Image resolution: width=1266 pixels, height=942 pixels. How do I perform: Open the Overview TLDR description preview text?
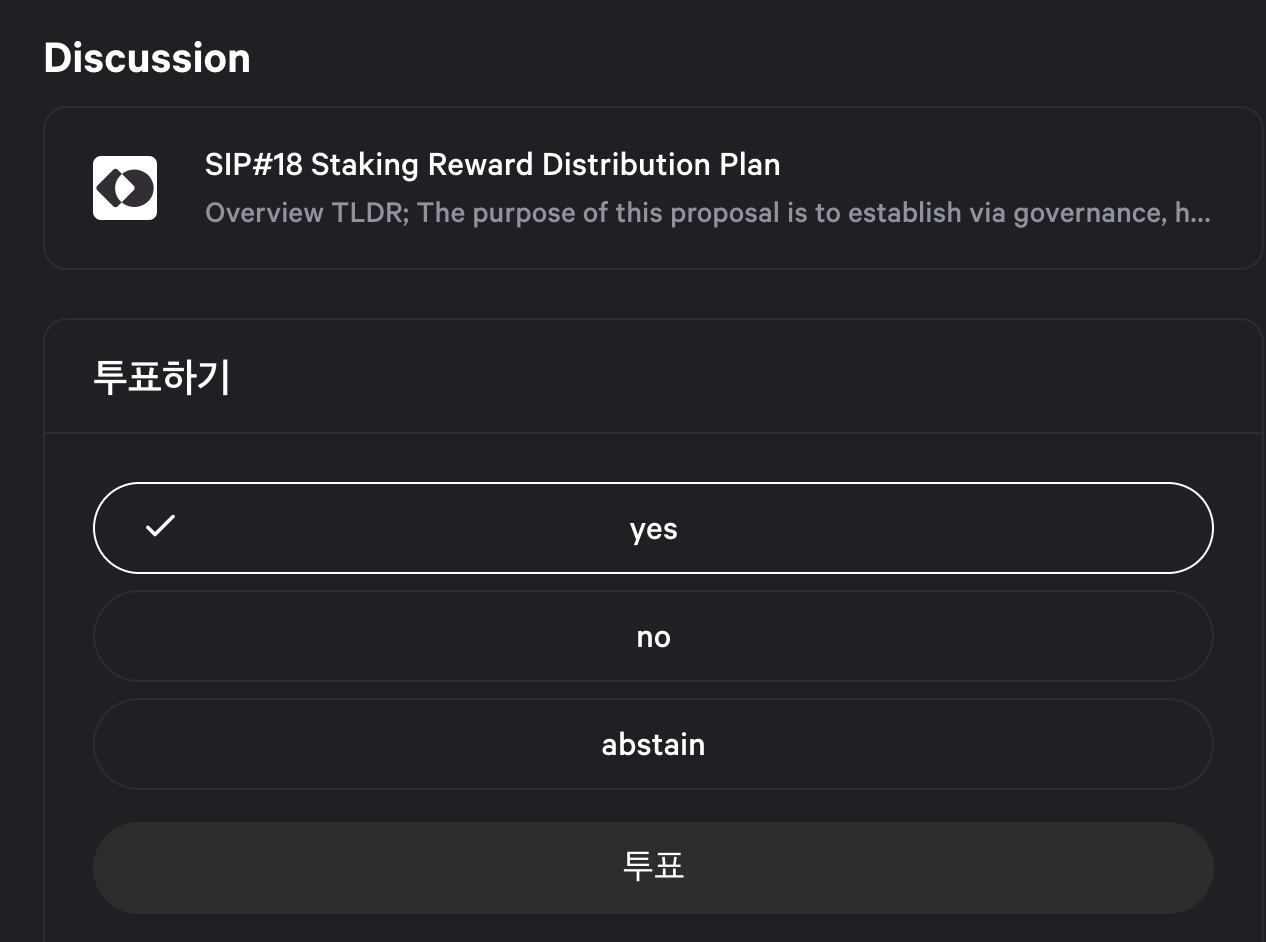708,213
